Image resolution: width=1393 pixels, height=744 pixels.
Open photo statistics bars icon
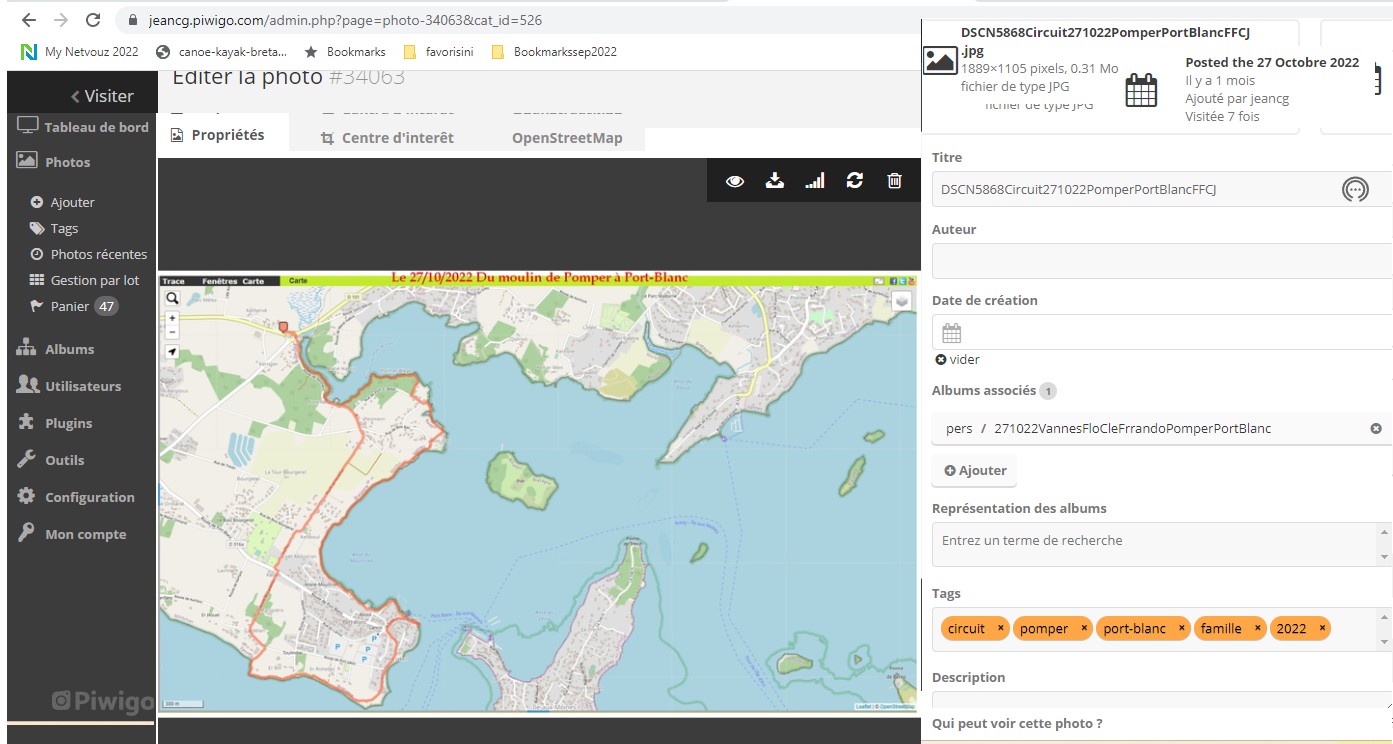(815, 181)
